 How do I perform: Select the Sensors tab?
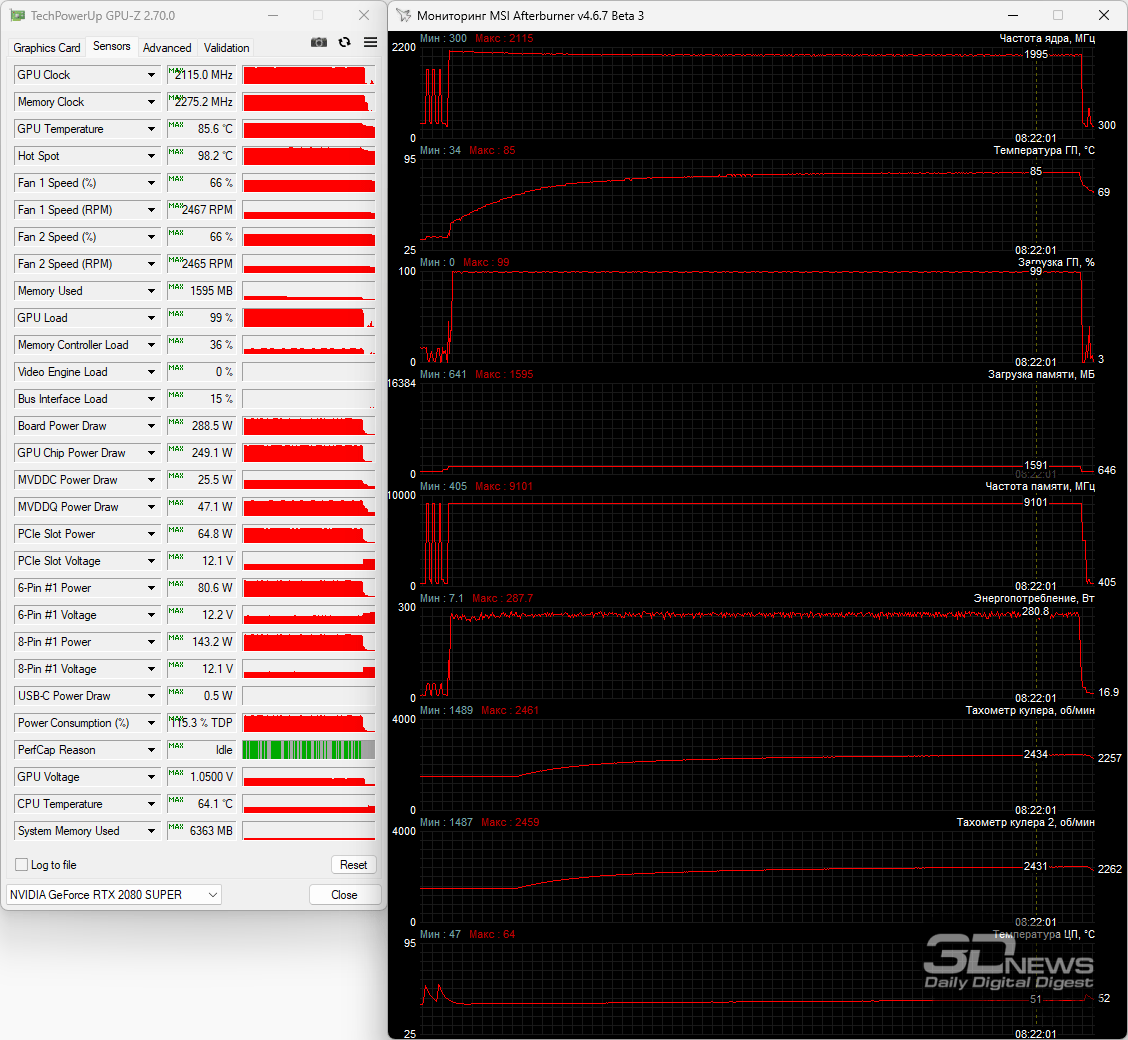[x=112, y=46]
